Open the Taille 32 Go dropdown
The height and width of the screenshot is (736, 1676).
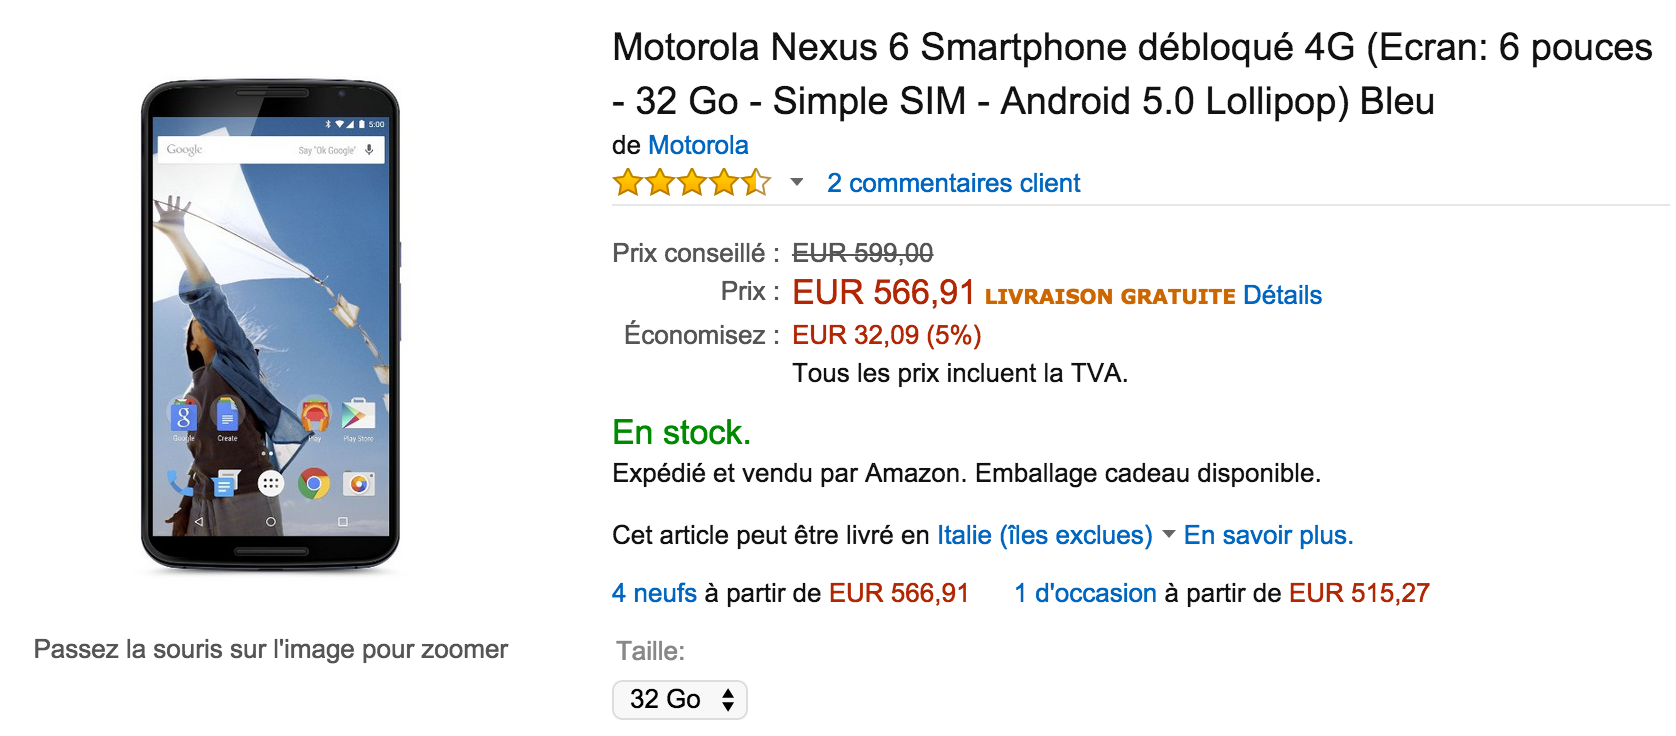click(x=680, y=700)
